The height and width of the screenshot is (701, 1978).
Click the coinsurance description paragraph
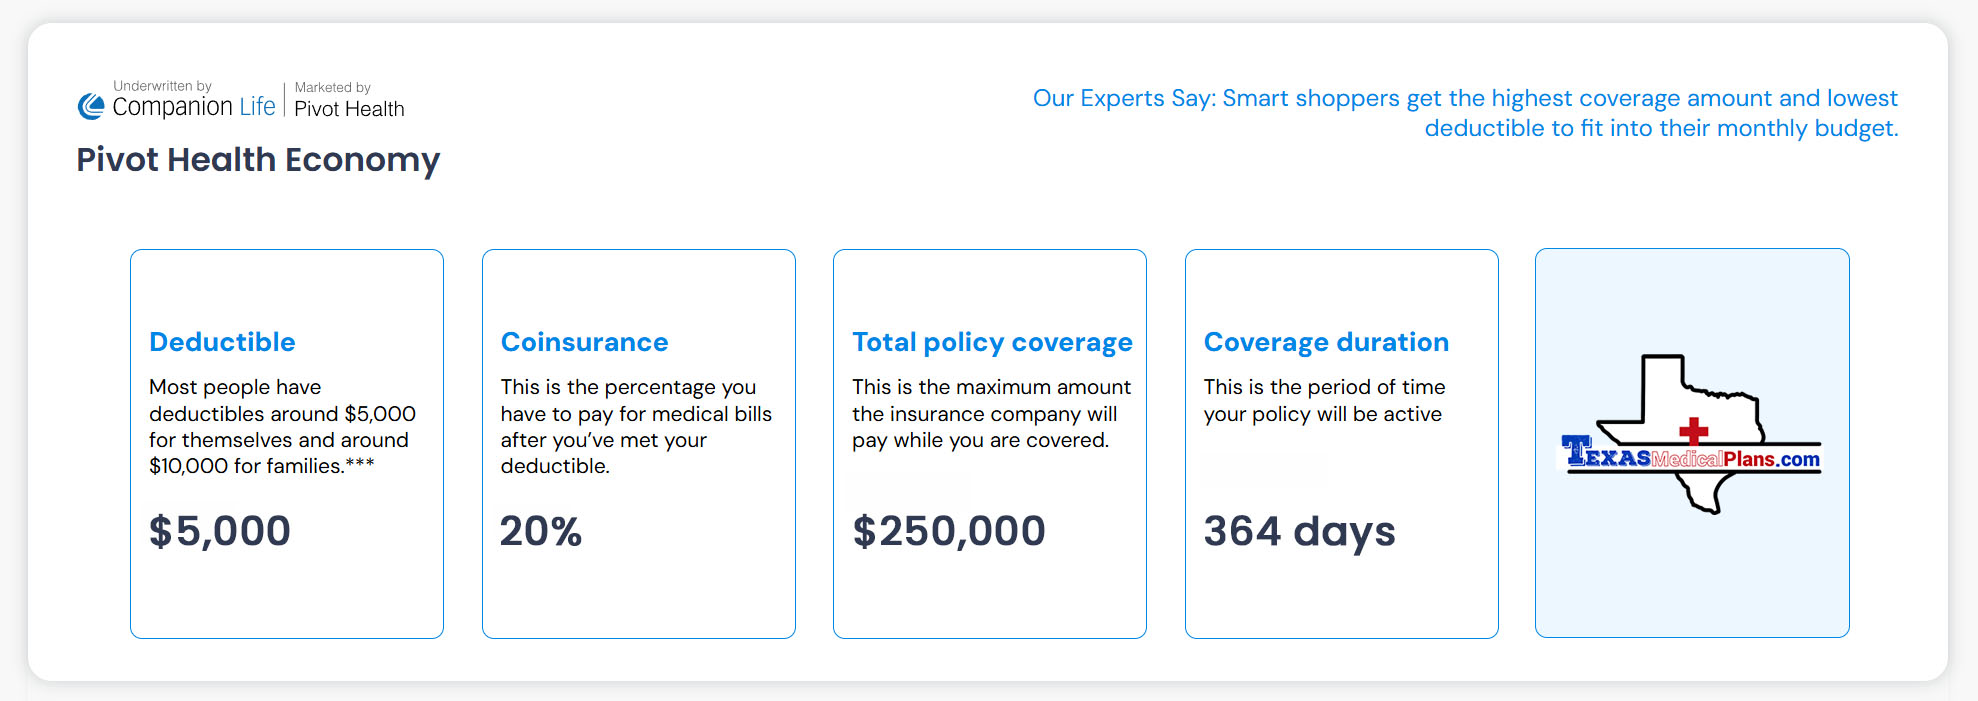pos(635,426)
